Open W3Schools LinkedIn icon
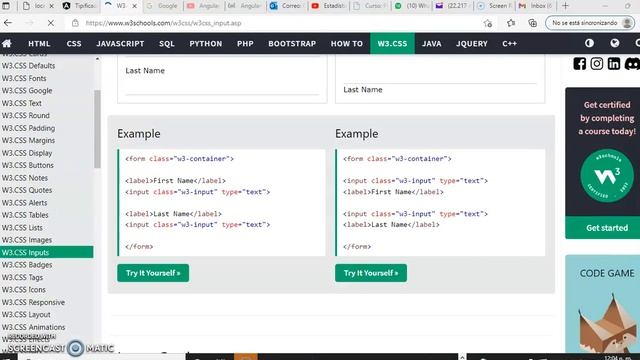 point(614,64)
